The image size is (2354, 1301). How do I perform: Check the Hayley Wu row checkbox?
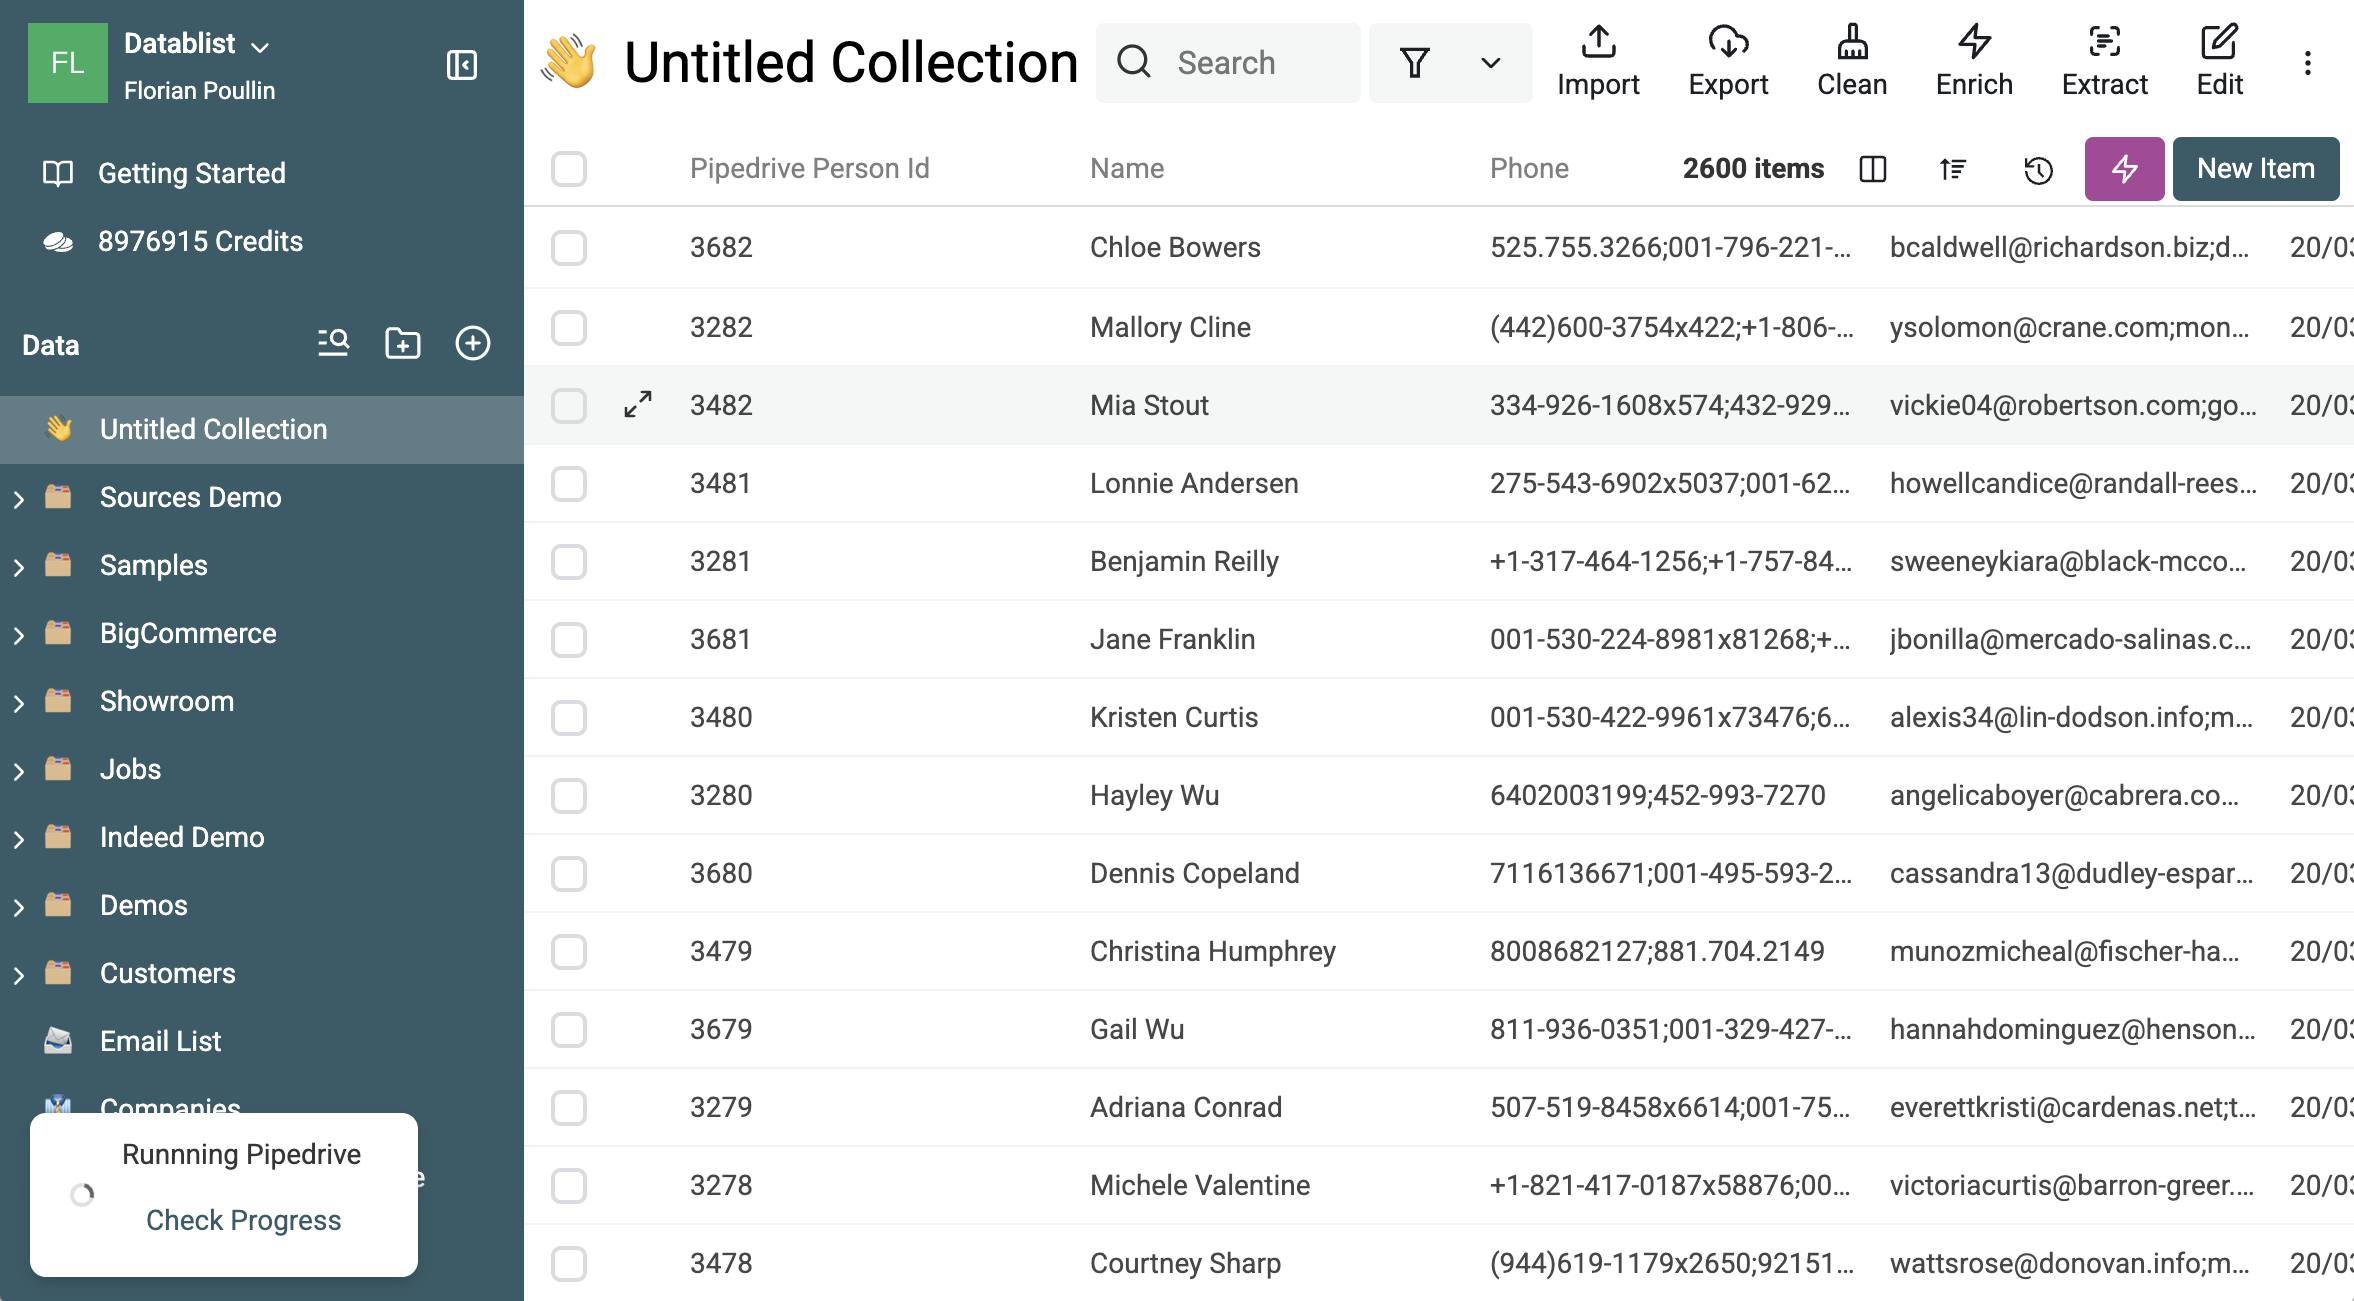(x=569, y=795)
